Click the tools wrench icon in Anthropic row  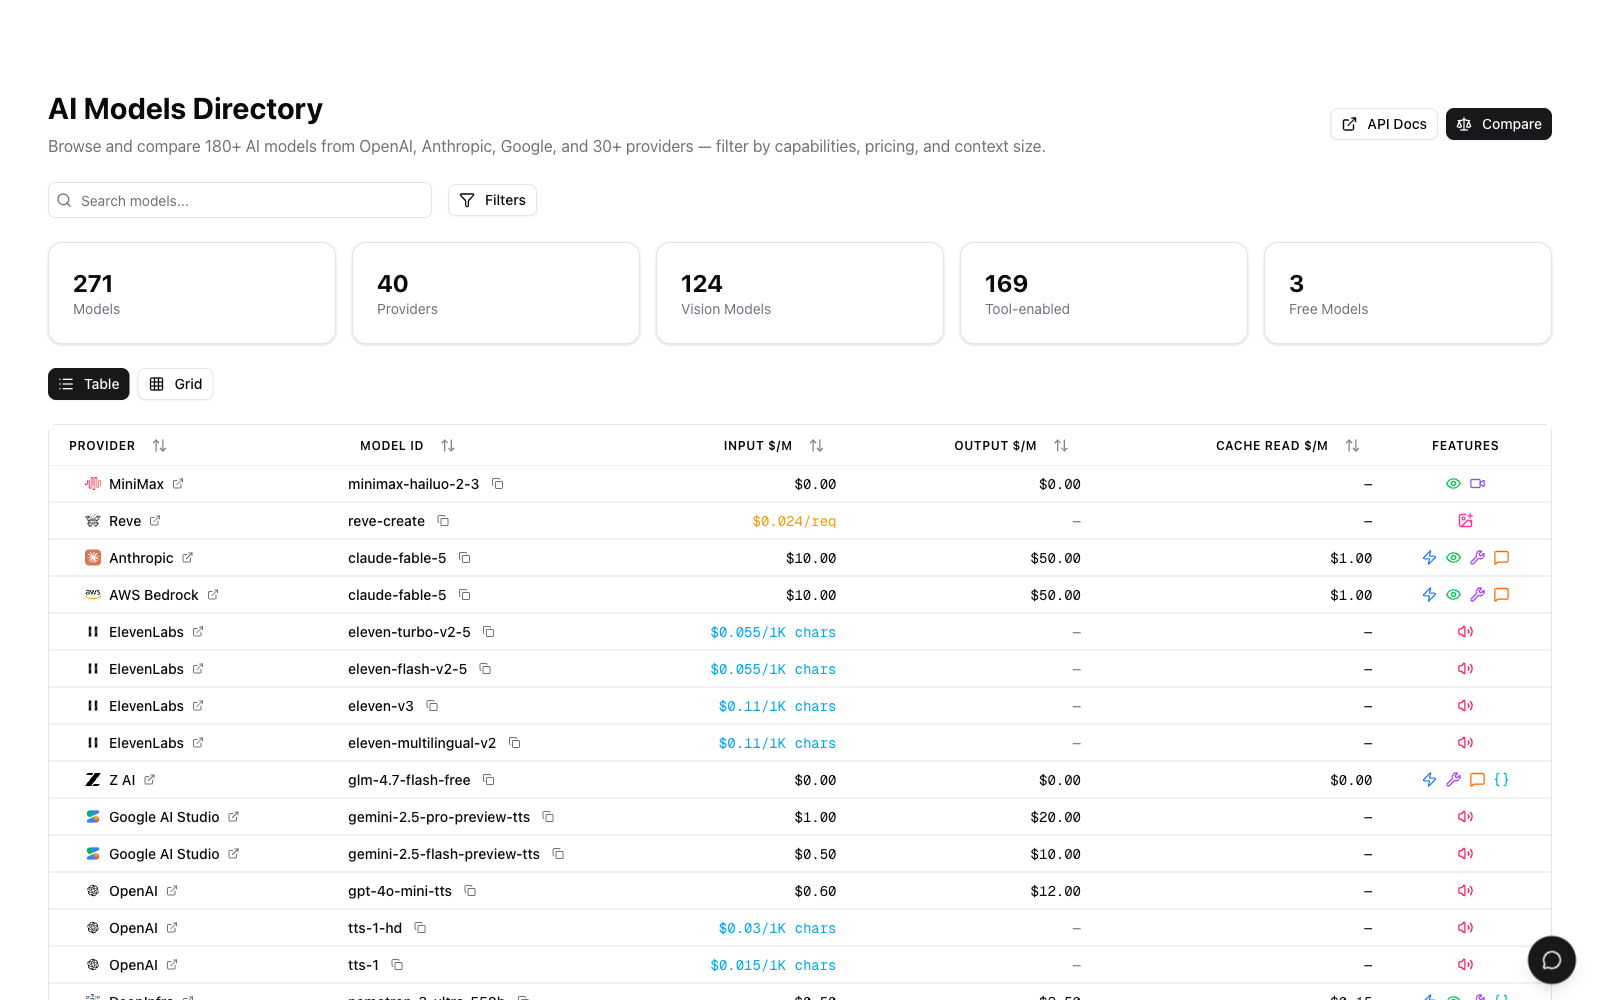[x=1477, y=558]
